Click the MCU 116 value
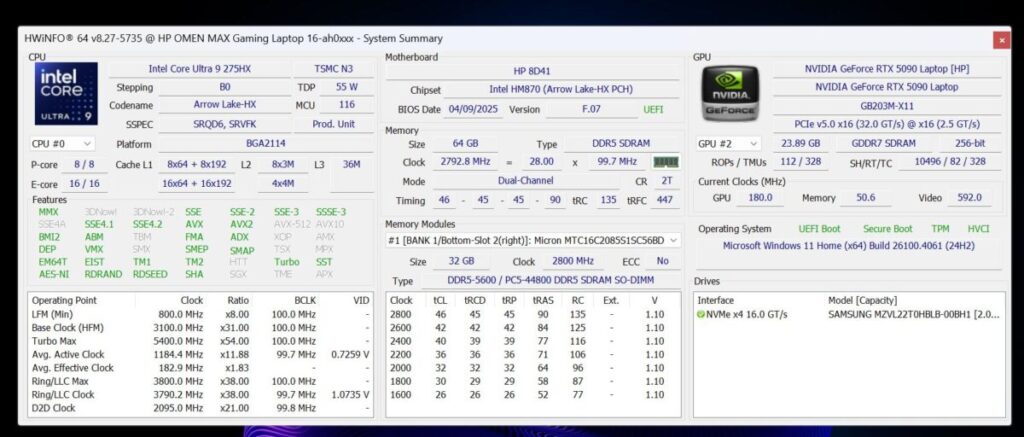This screenshot has height=437, width=1024. coord(346,105)
